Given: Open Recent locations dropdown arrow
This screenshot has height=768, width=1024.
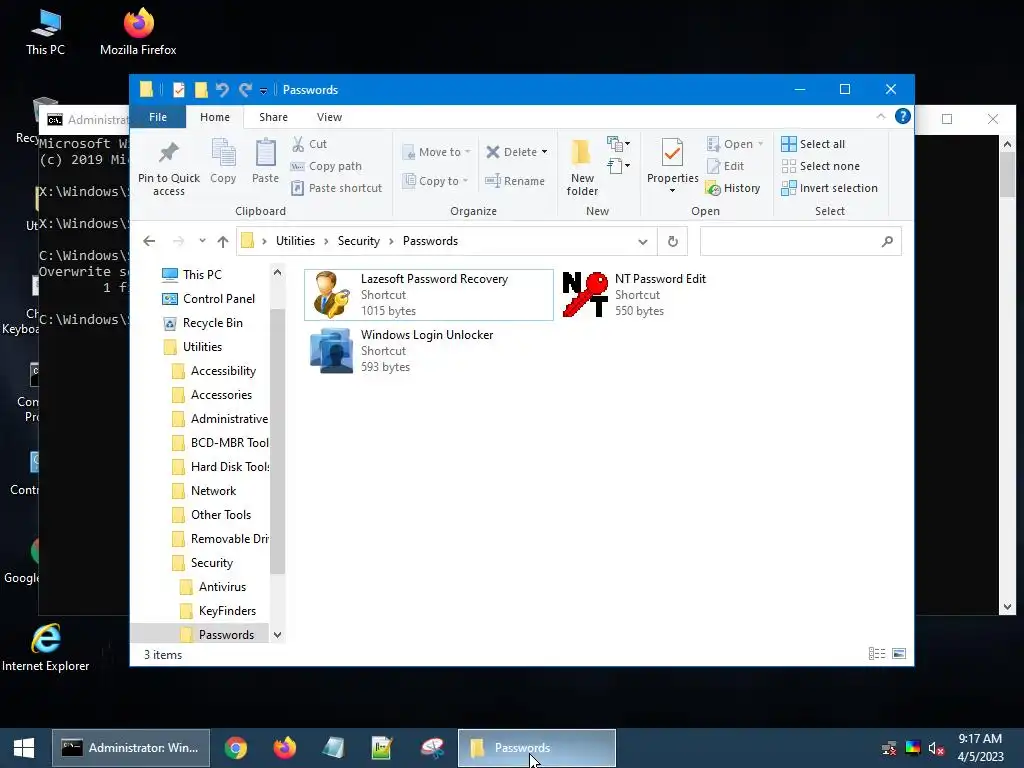Looking at the screenshot, I should coord(202,241).
